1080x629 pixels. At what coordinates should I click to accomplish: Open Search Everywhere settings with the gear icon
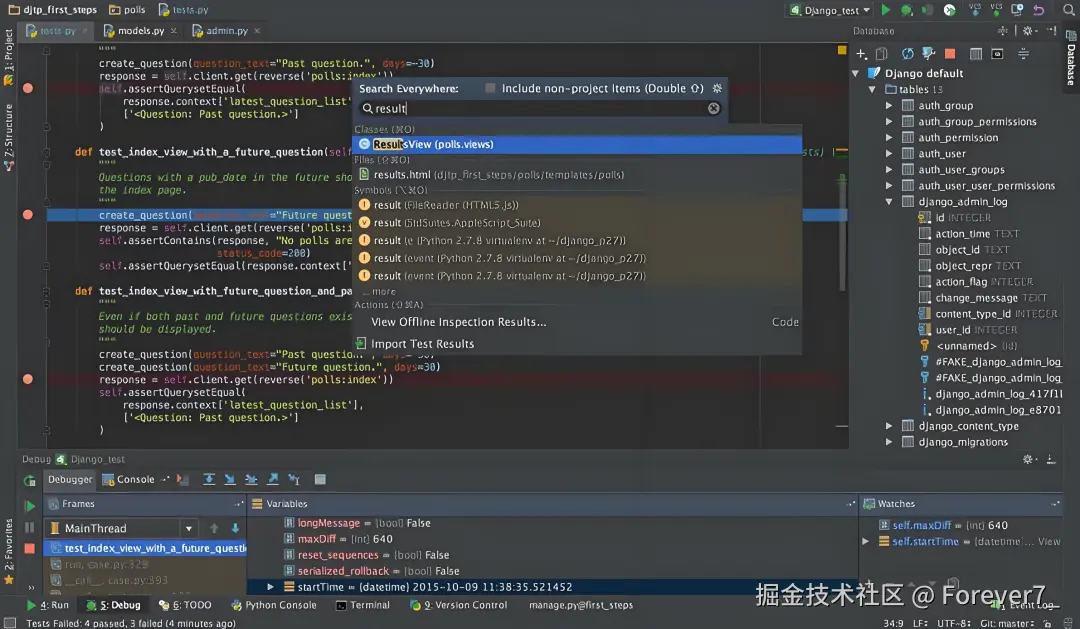tap(717, 88)
